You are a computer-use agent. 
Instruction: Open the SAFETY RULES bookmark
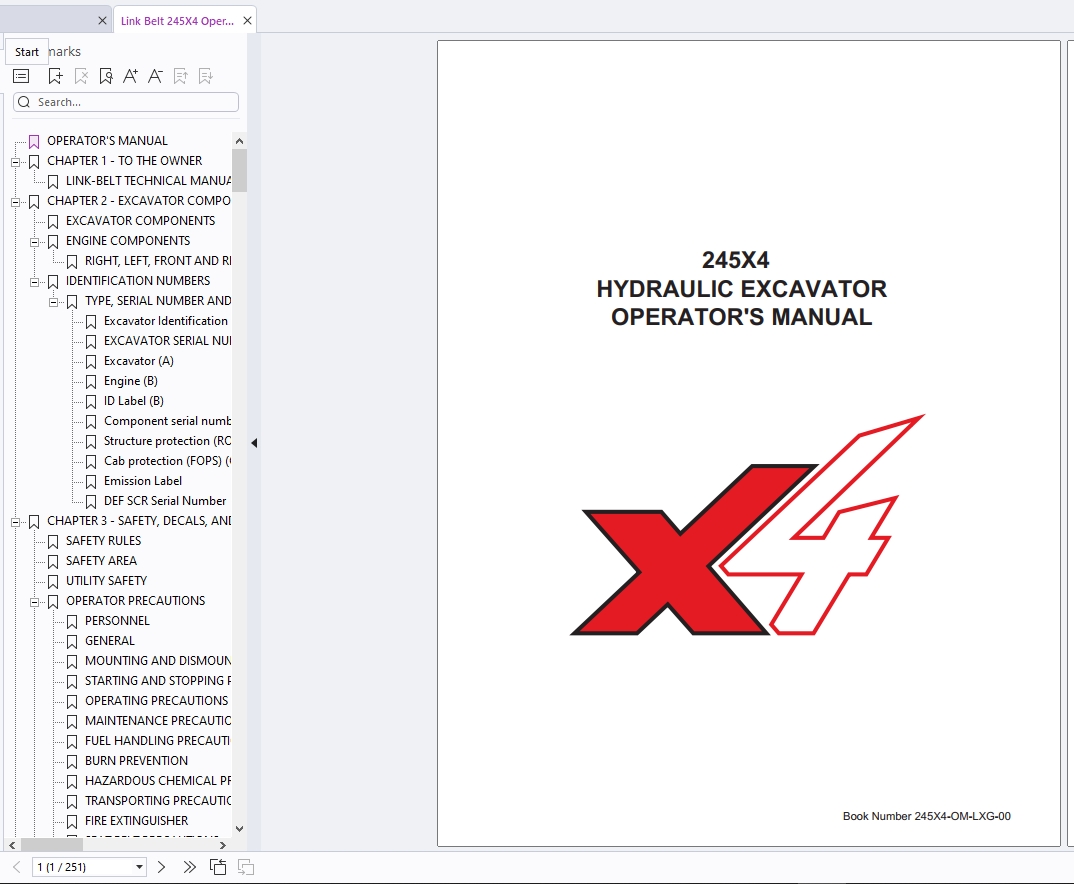[x=103, y=541]
